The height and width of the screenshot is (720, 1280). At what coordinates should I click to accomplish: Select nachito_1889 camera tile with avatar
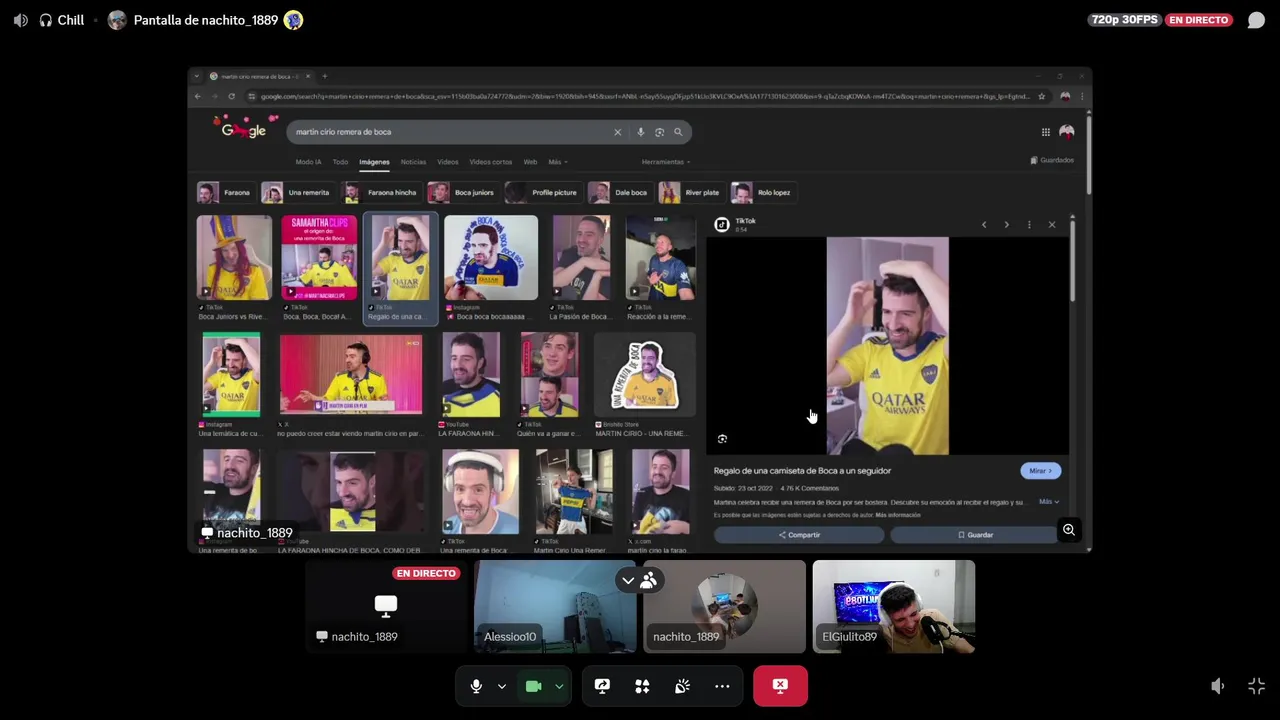(x=724, y=606)
